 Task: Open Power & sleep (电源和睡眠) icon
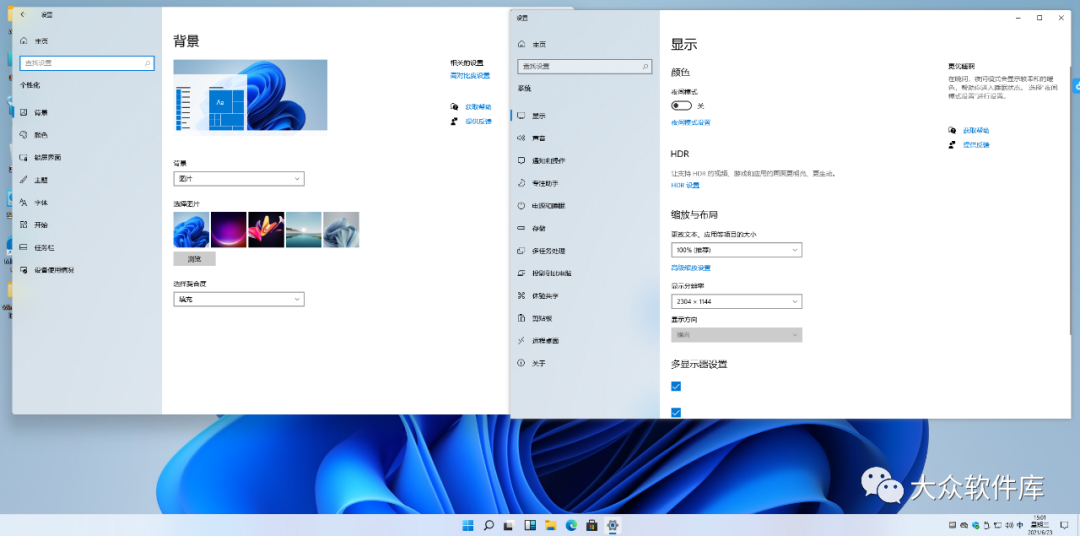(521, 206)
